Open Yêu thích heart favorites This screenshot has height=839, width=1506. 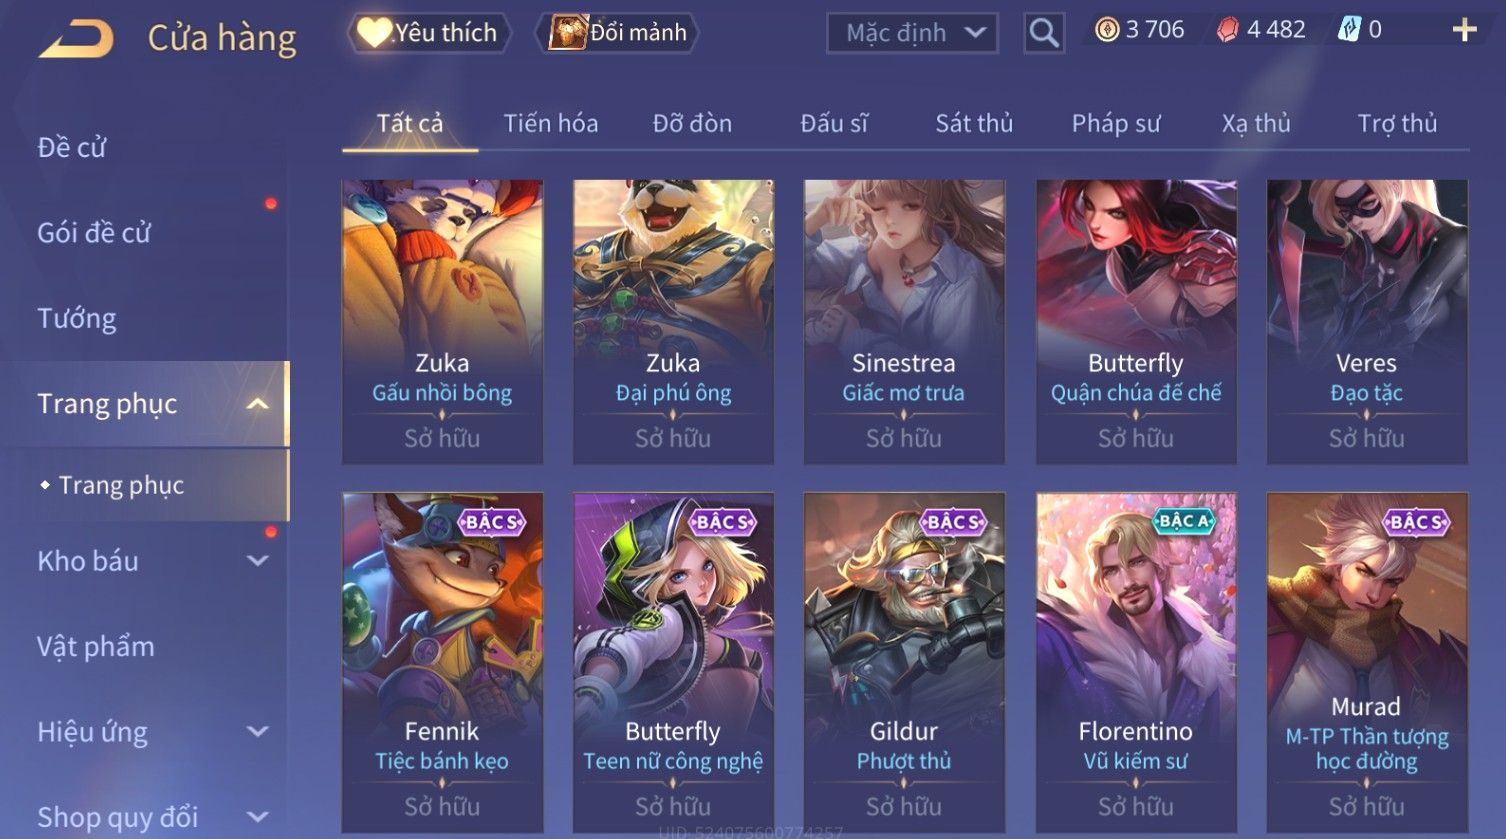point(430,33)
